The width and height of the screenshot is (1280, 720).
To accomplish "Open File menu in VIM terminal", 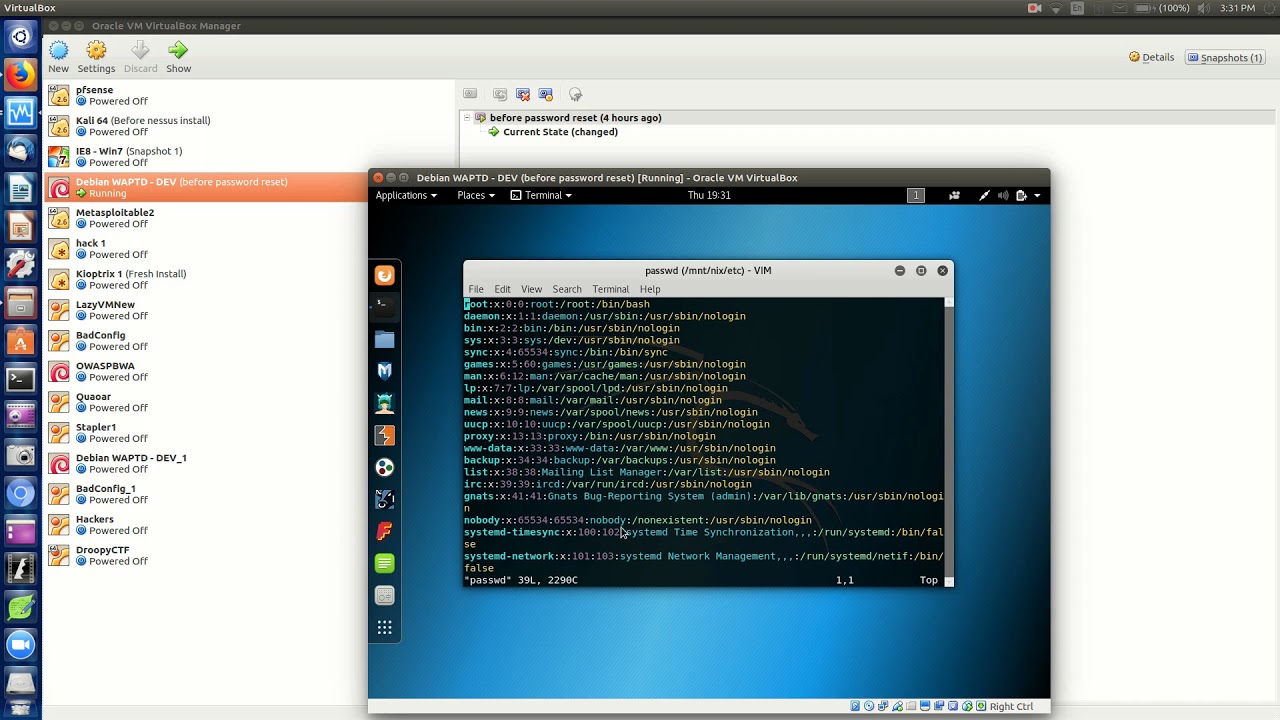I will [x=476, y=289].
